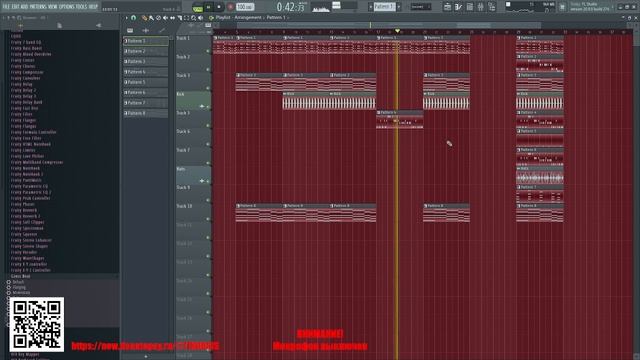Open the Playlist view from top toolbar
640x360 pixels.
[447, 7]
